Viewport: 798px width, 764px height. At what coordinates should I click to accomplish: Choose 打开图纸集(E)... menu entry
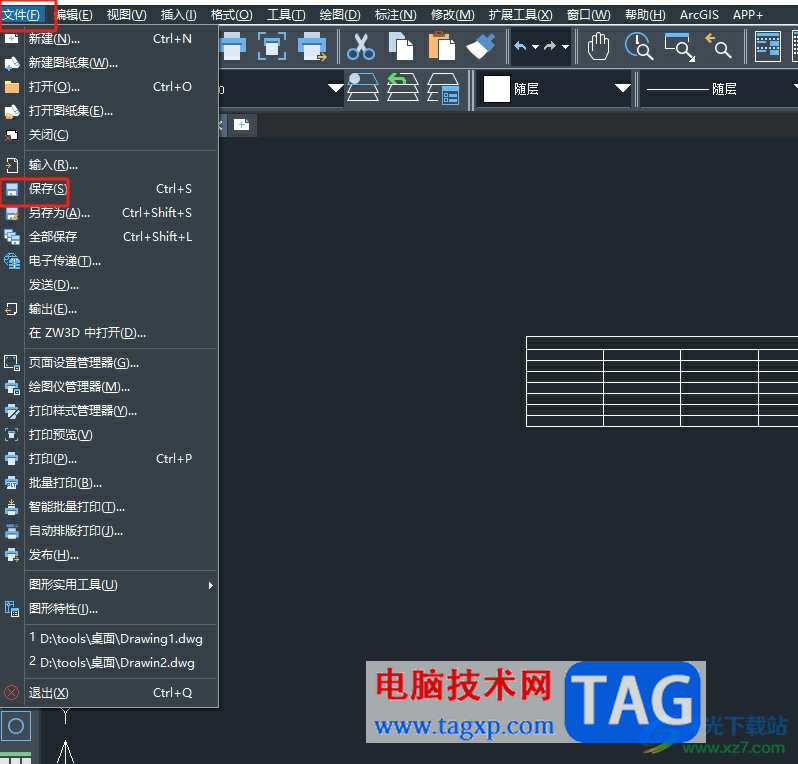click(110, 111)
